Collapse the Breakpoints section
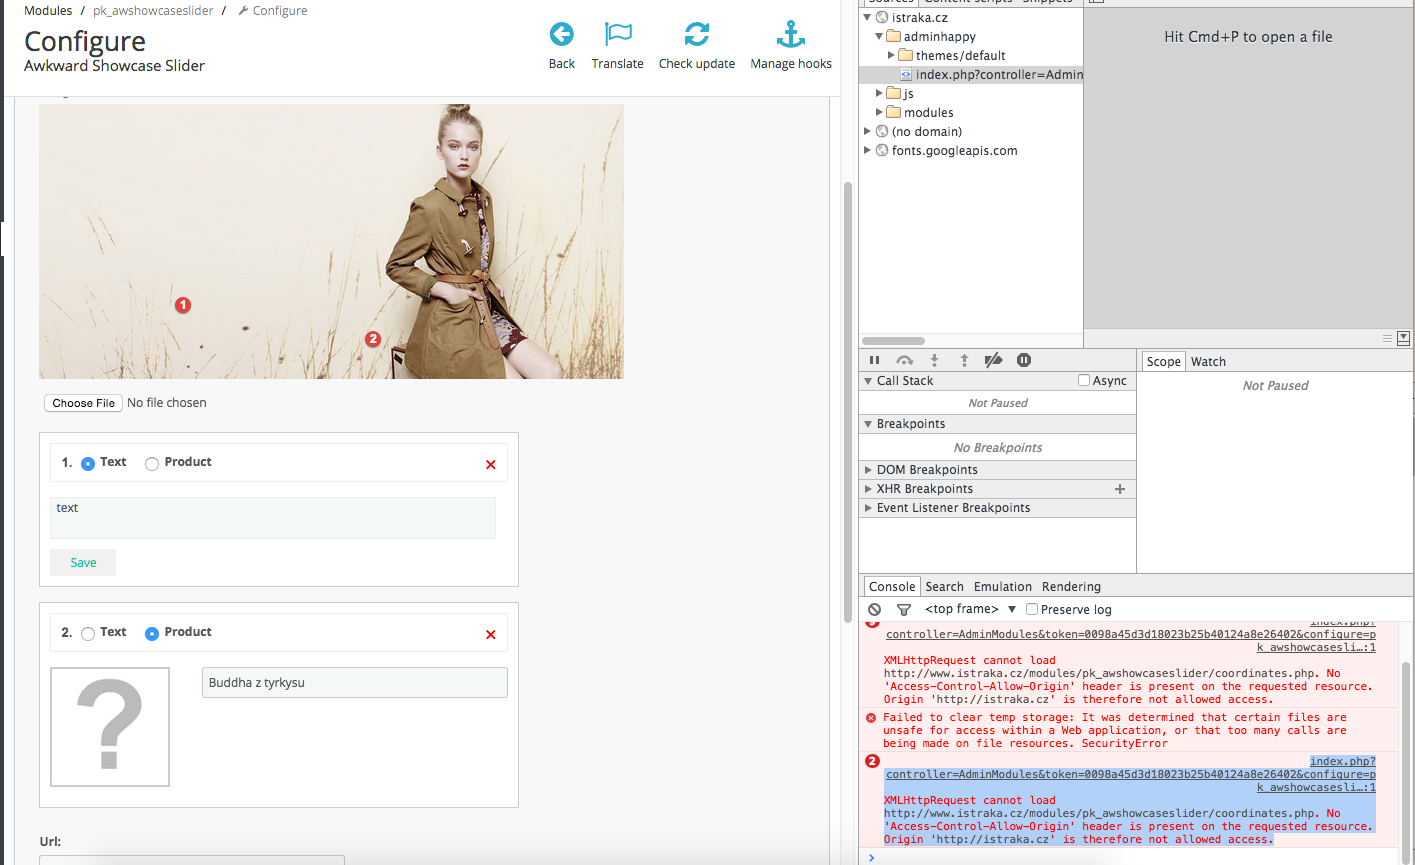The image size is (1415, 865). pyautogui.click(x=868, y=423)
